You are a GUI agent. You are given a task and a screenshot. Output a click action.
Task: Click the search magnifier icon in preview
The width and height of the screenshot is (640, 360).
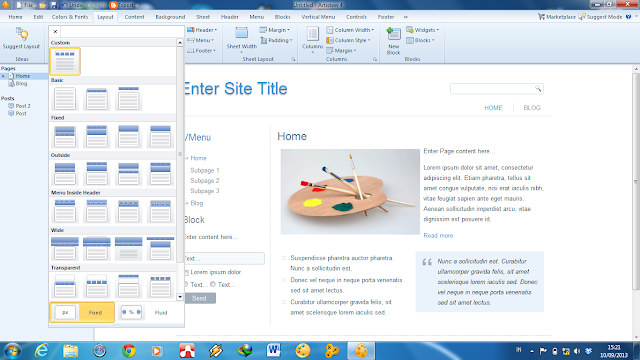(x=538, y=89)
